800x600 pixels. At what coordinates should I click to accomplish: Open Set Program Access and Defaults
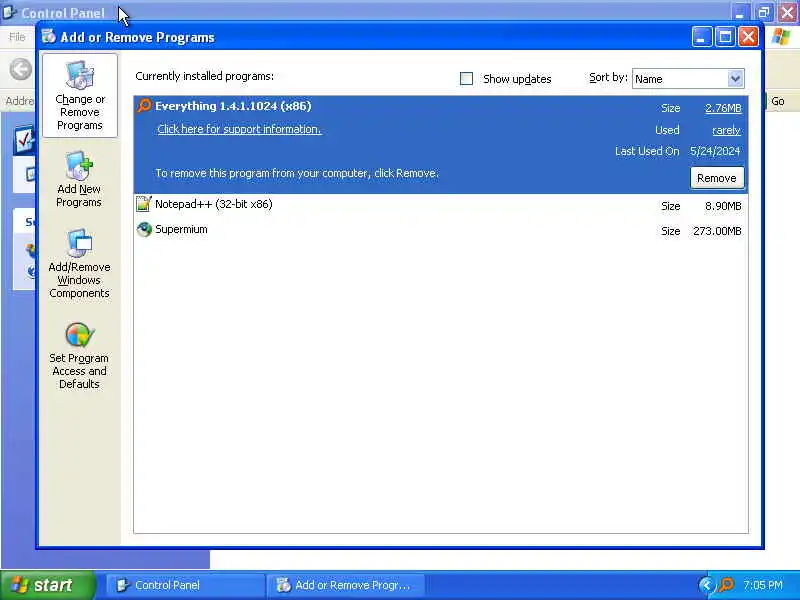[x=79, y=356]
